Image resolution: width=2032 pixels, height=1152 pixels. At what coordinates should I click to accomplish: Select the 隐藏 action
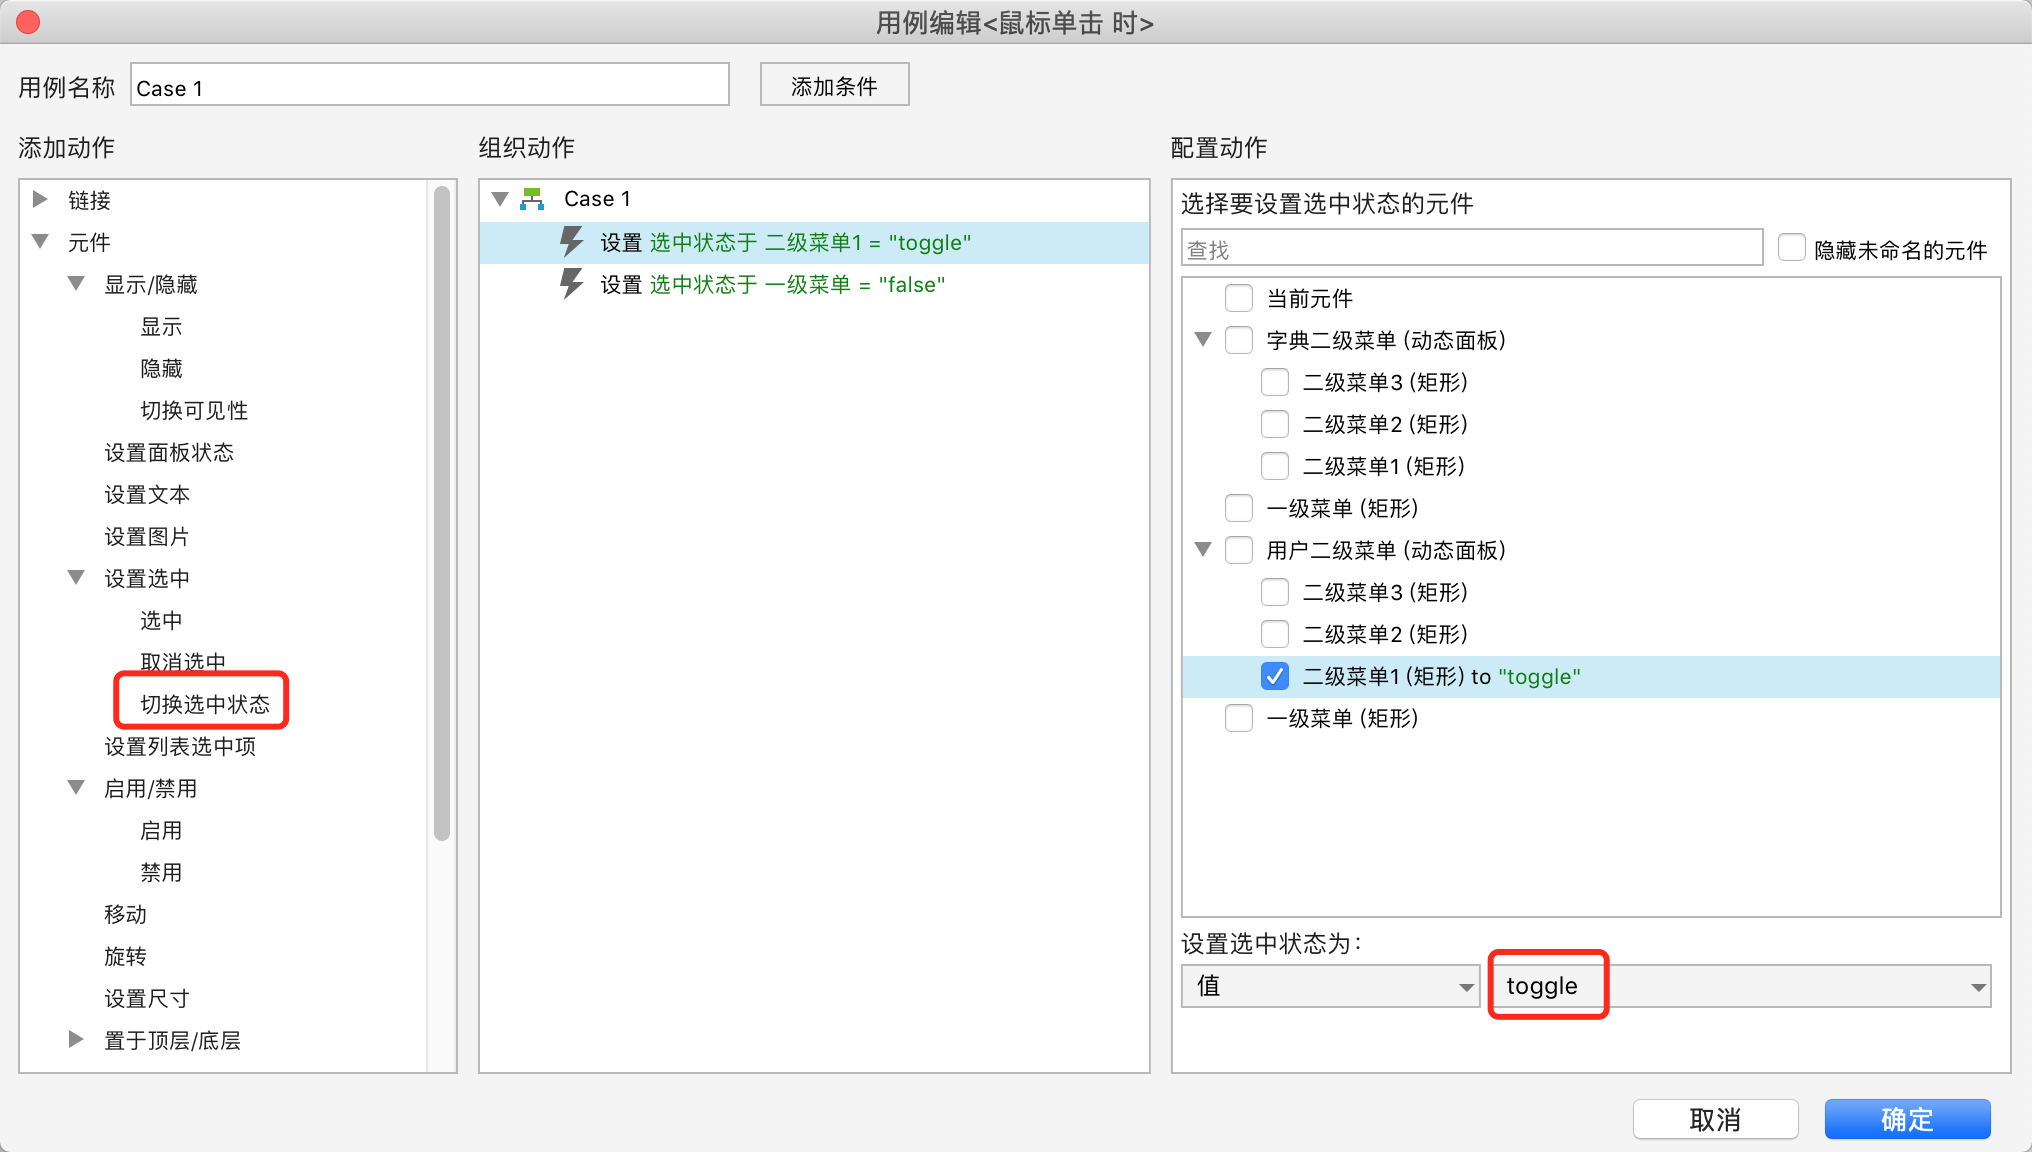coord(161,368)
